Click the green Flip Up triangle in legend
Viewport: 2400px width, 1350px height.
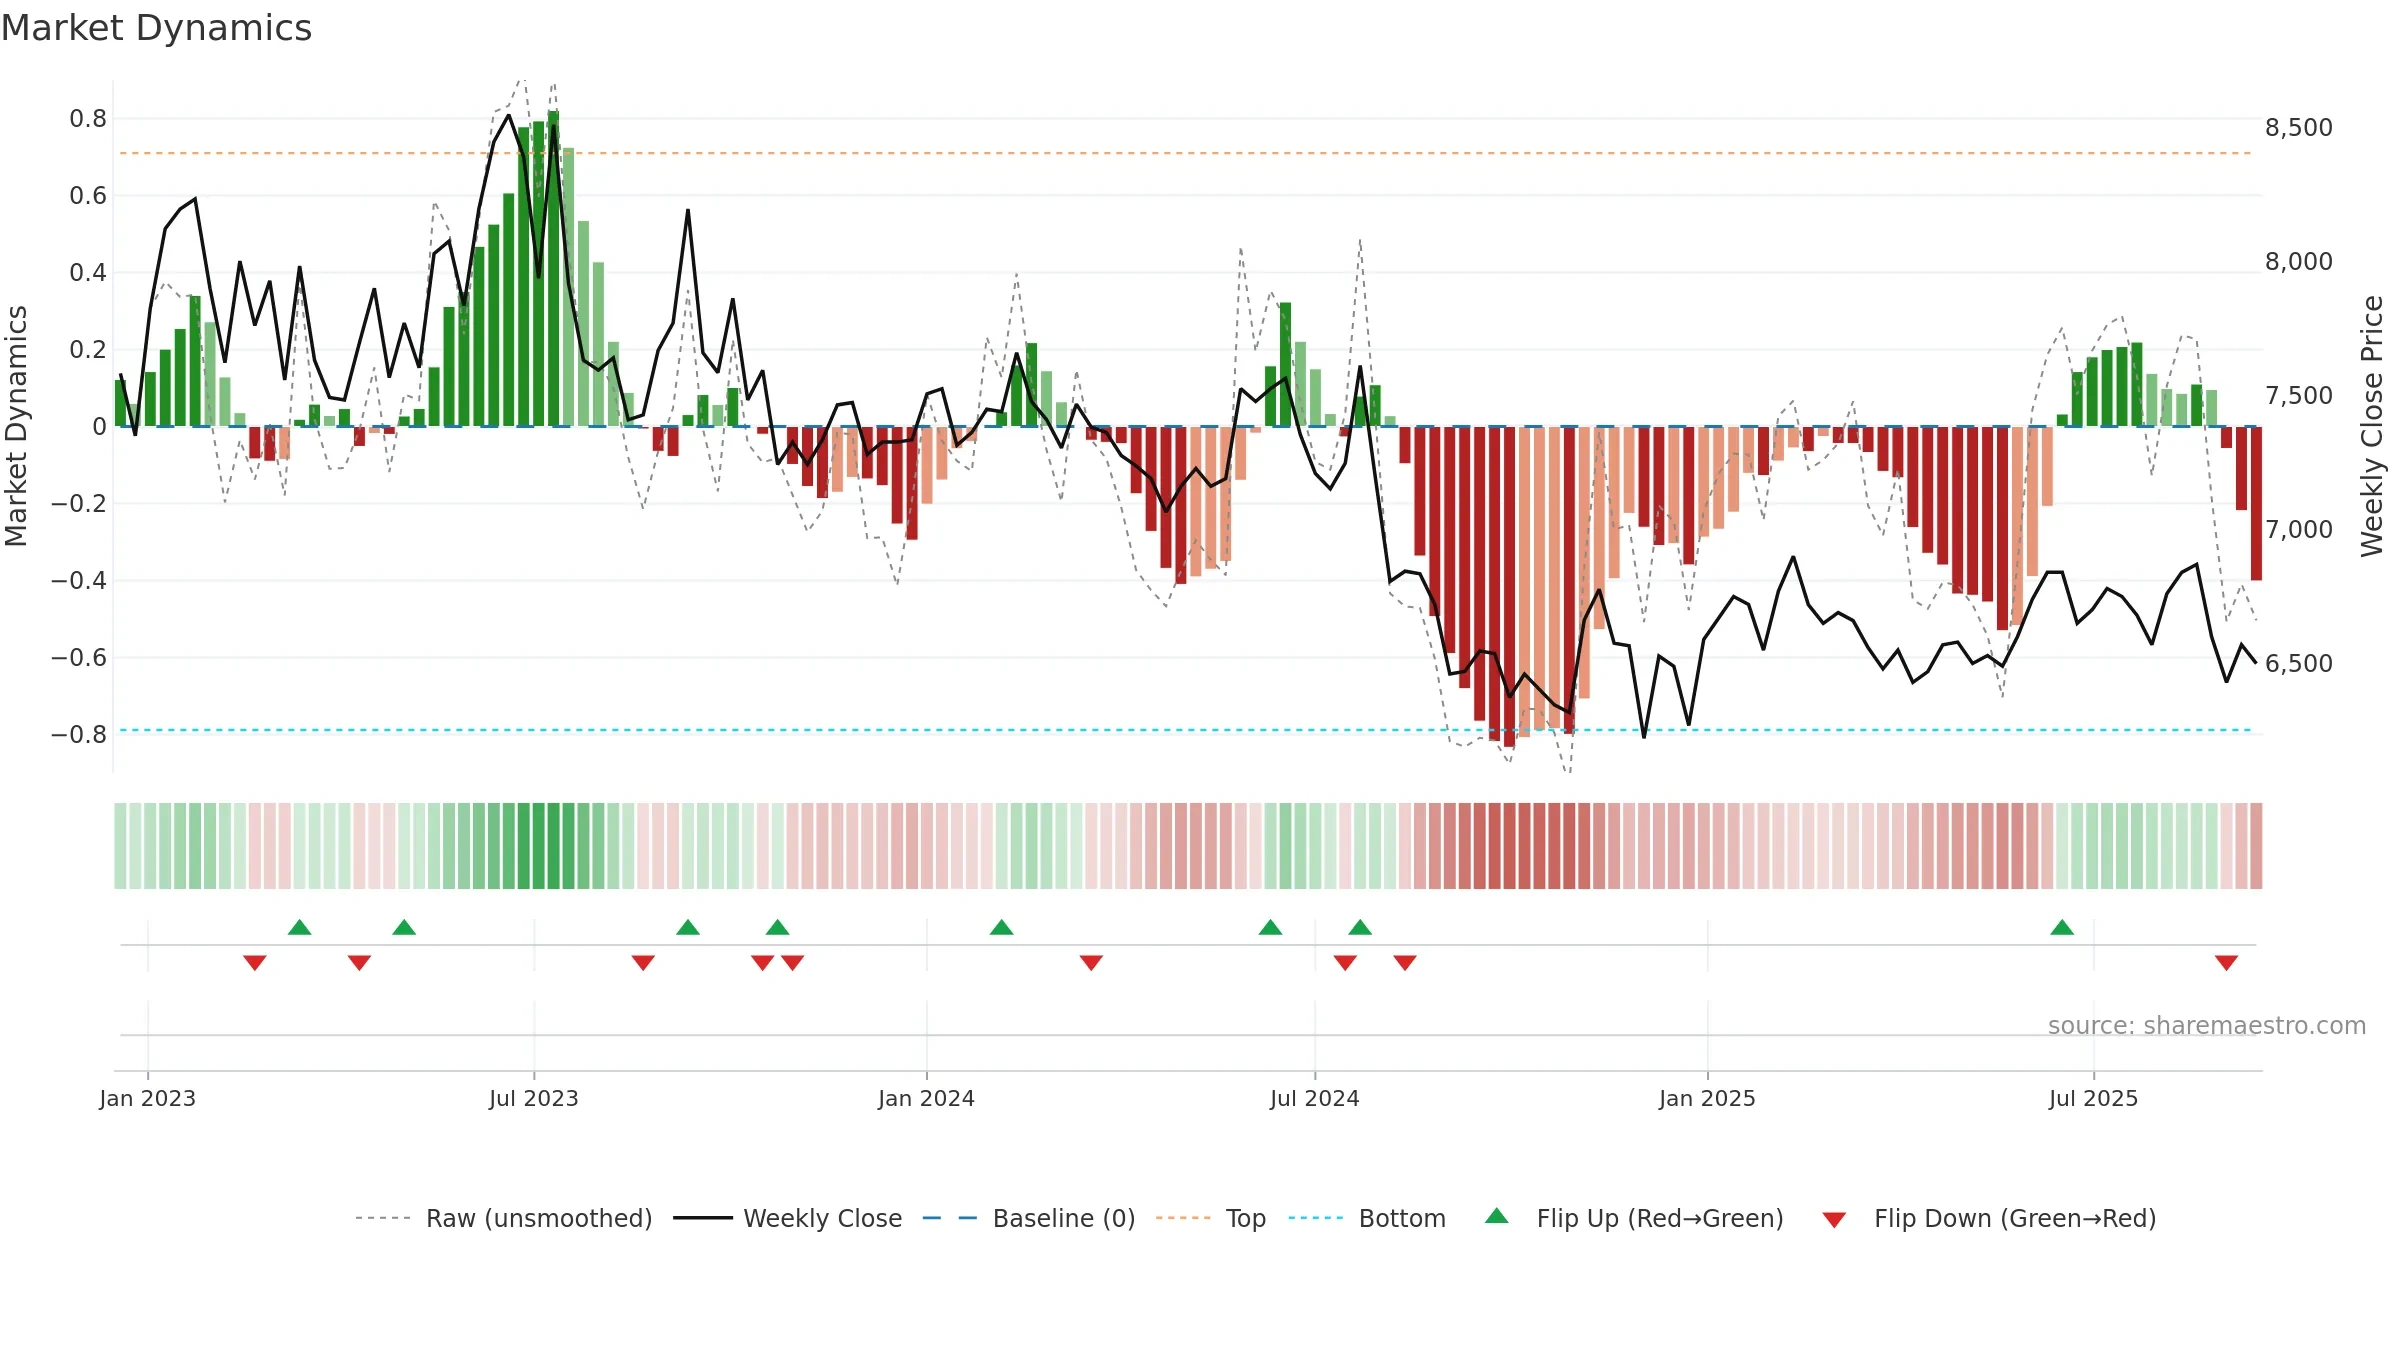pyautogui.click(x=1497, y=1216)
